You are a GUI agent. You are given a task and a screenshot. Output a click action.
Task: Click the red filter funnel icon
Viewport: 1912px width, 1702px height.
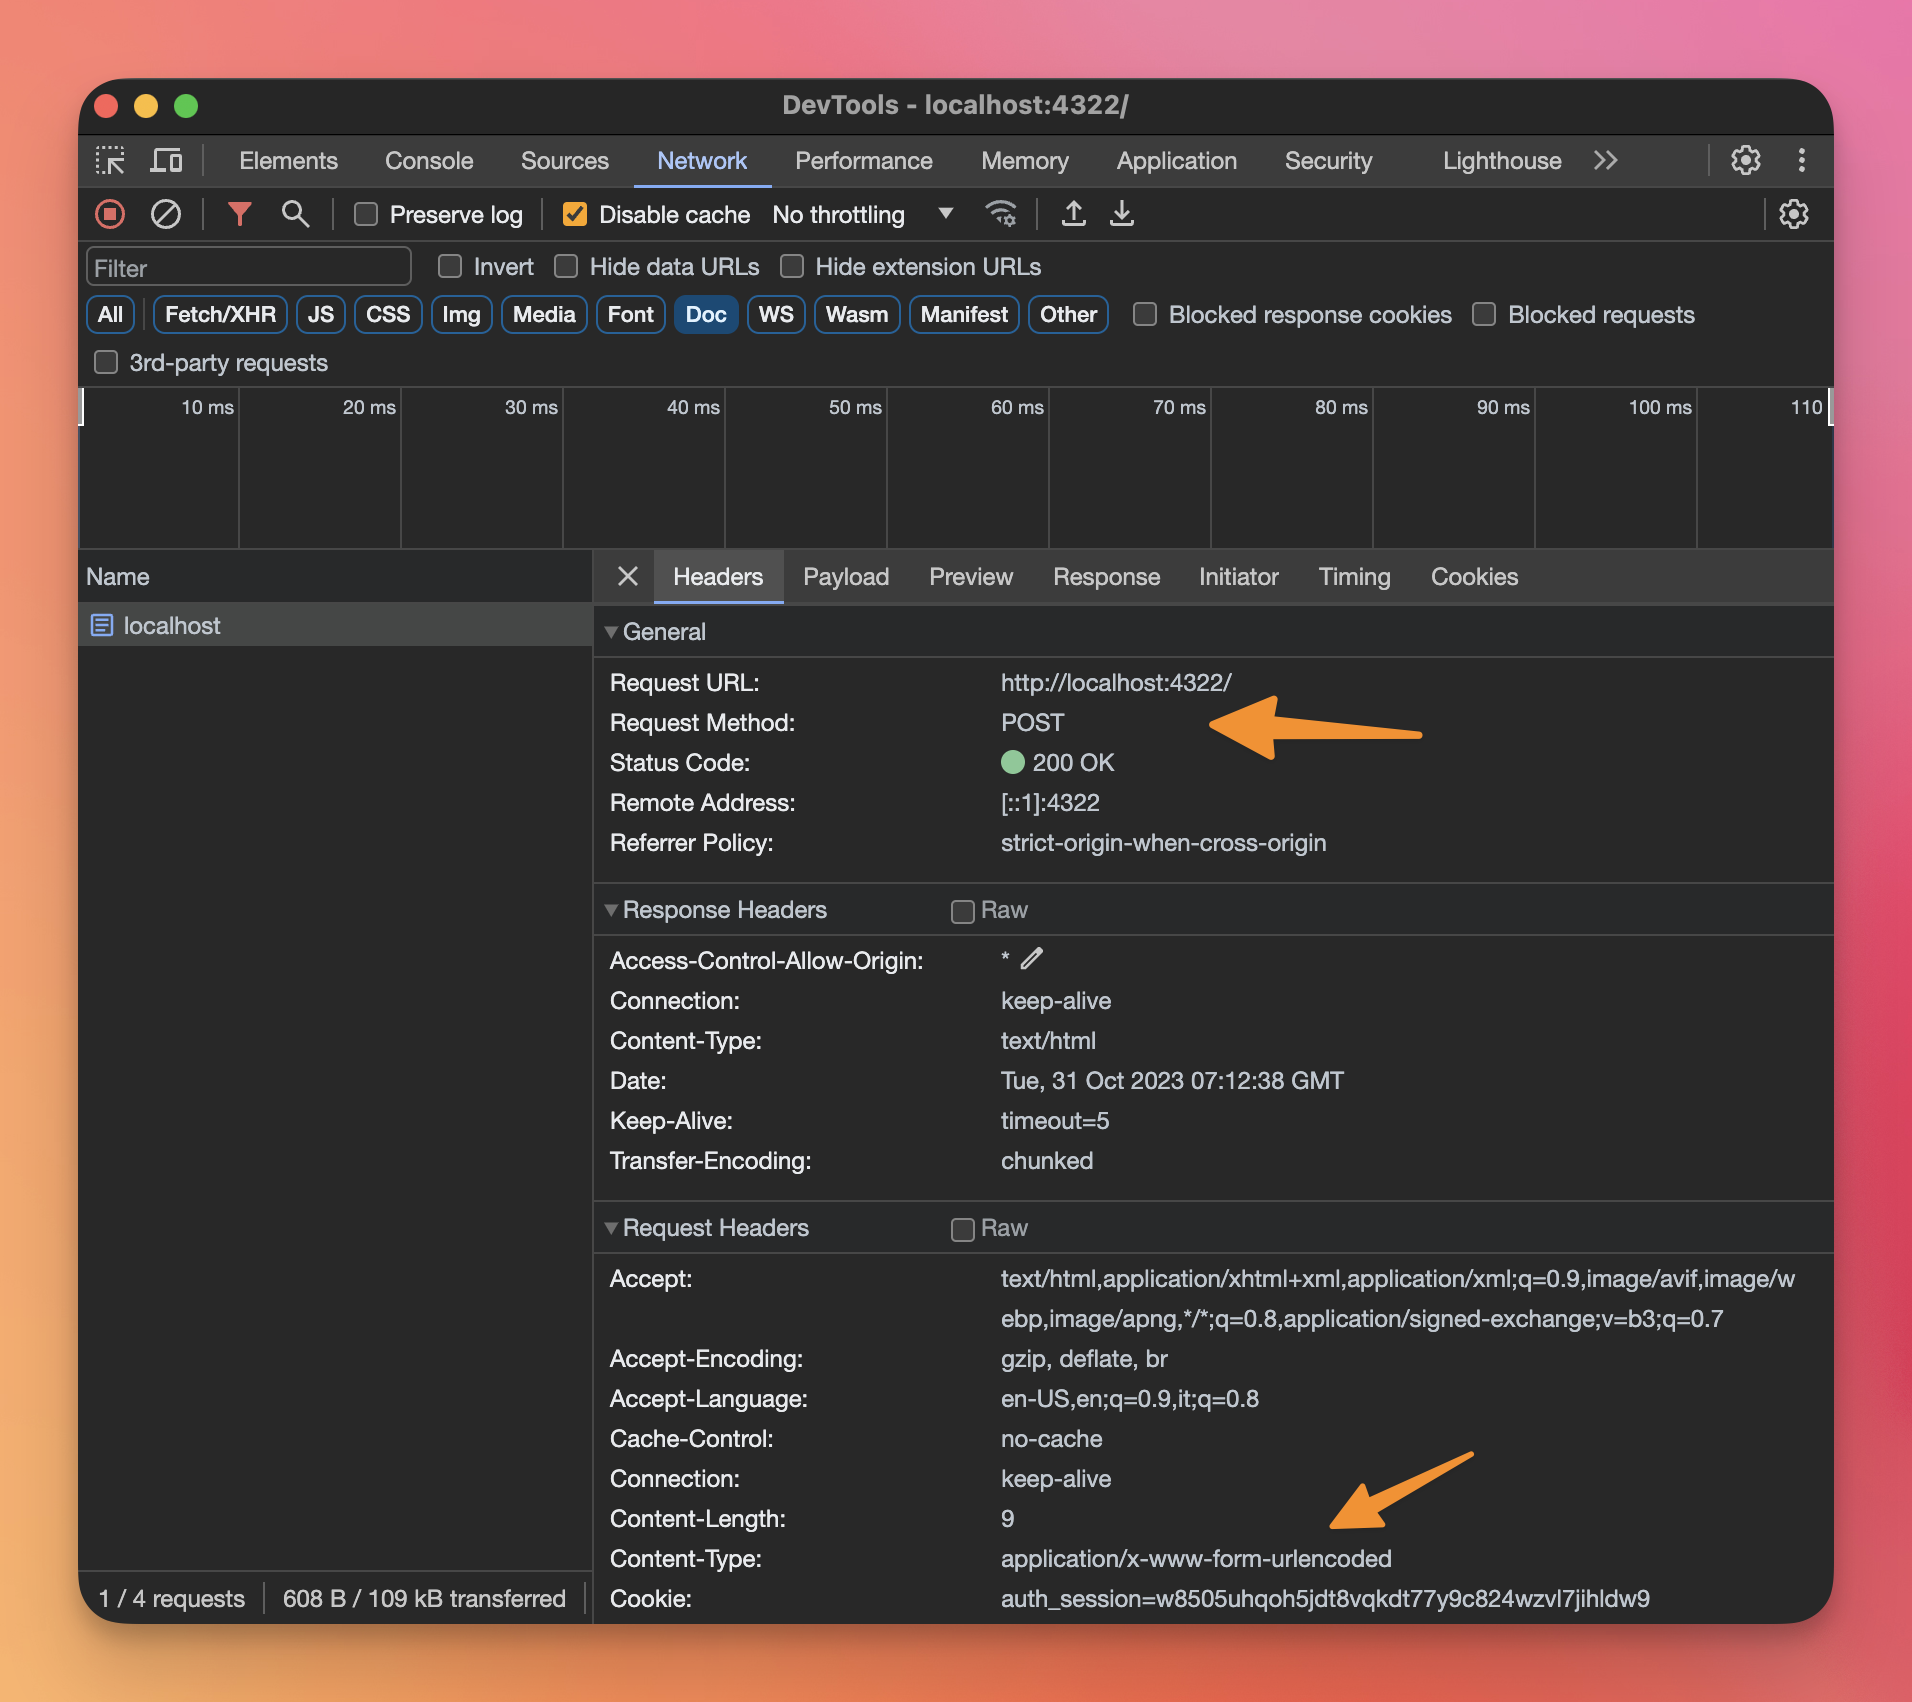coord(239,214)
